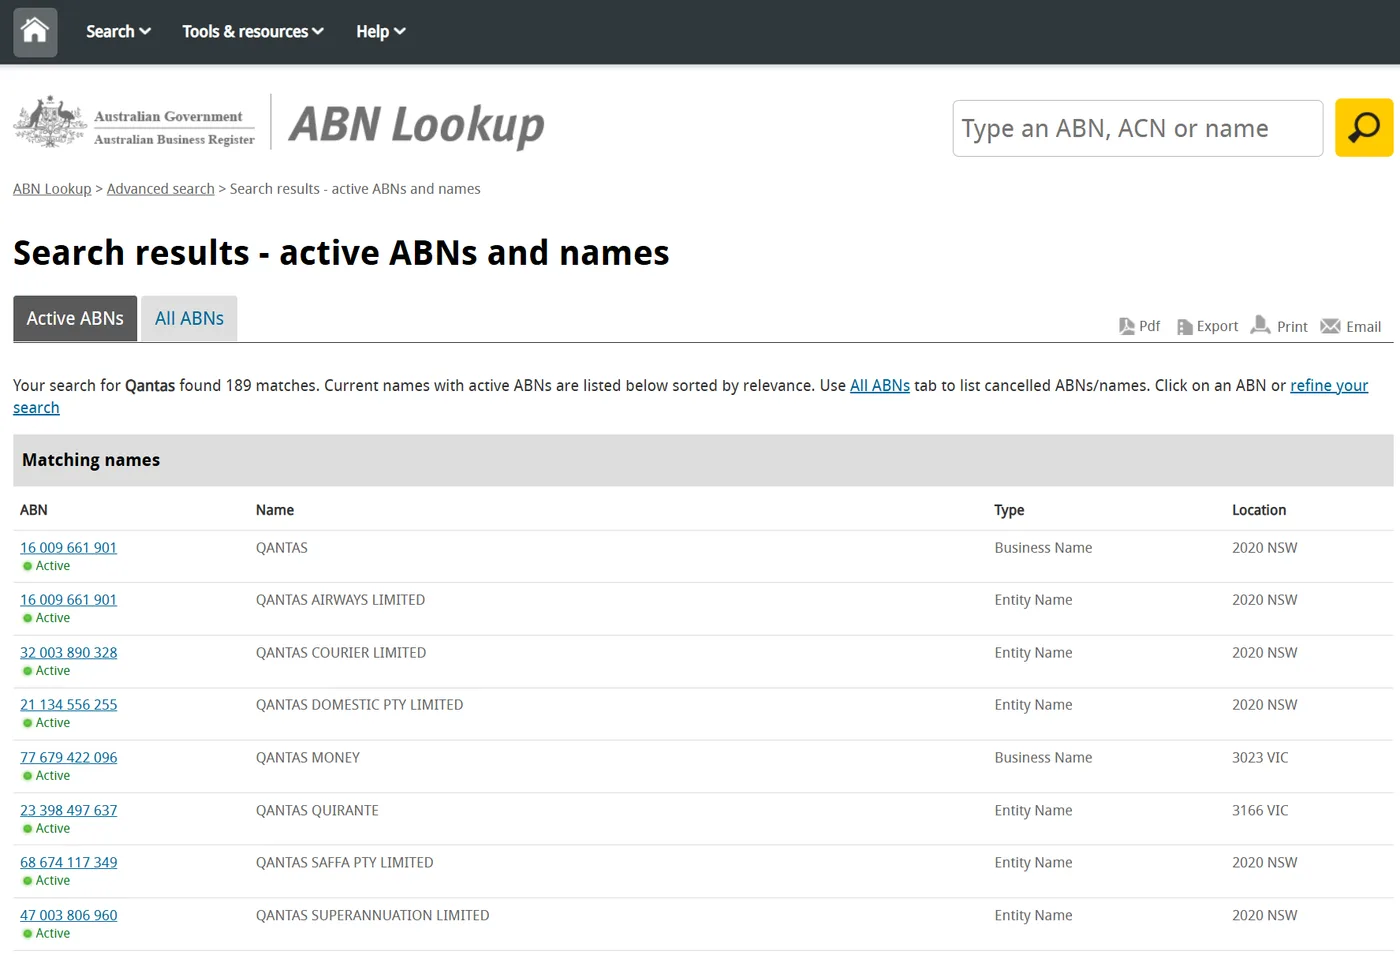The height and width of the screenshot is (954, 1400).
Task: Open ABN 77 679 422 096
Action: [x=68, y=758]
